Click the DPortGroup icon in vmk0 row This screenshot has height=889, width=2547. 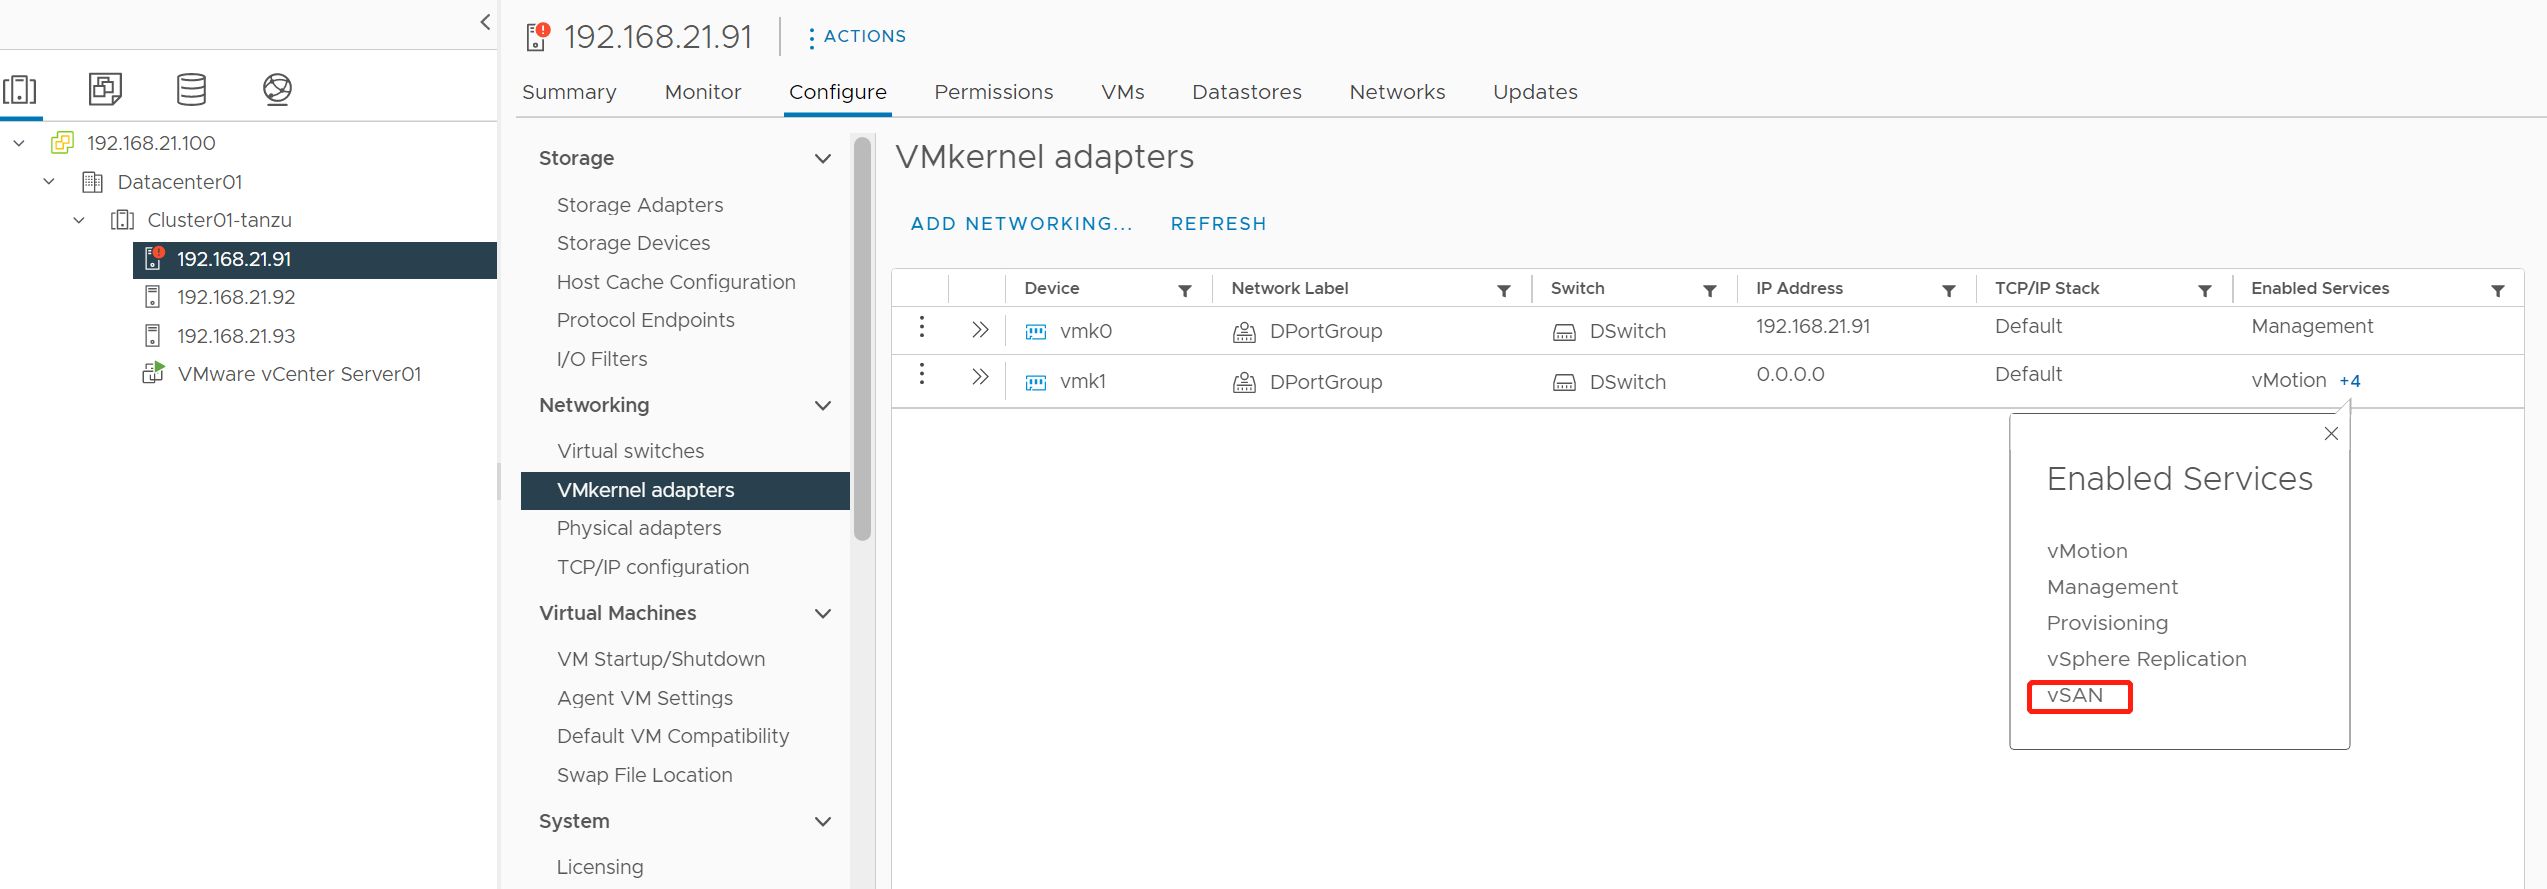pyautogui.click(x=1244, y=332)
